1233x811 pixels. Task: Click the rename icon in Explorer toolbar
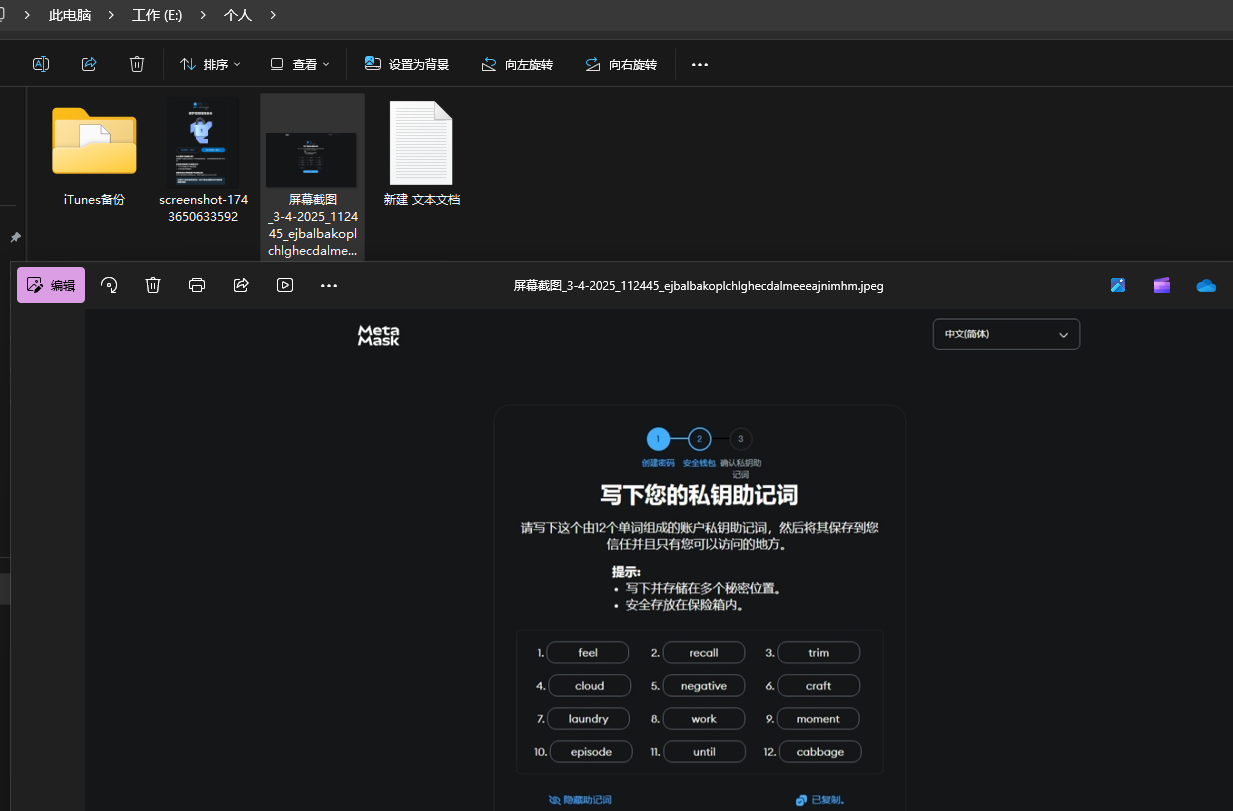click(x=41, y=64)
